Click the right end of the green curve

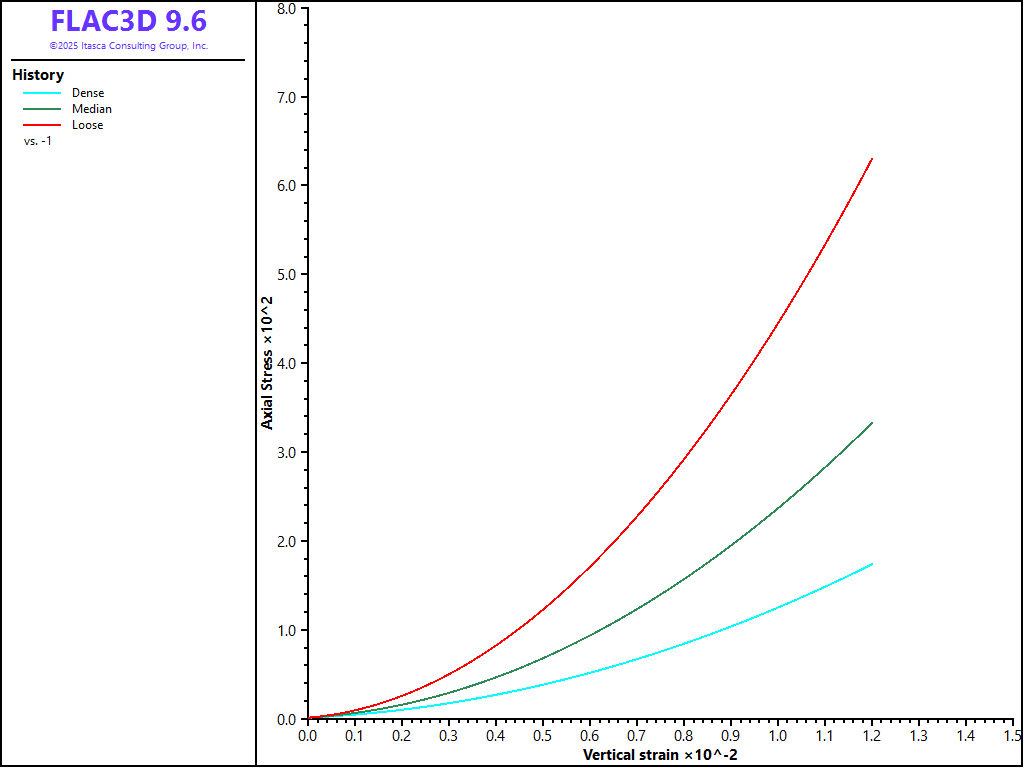tap(872, 423)
